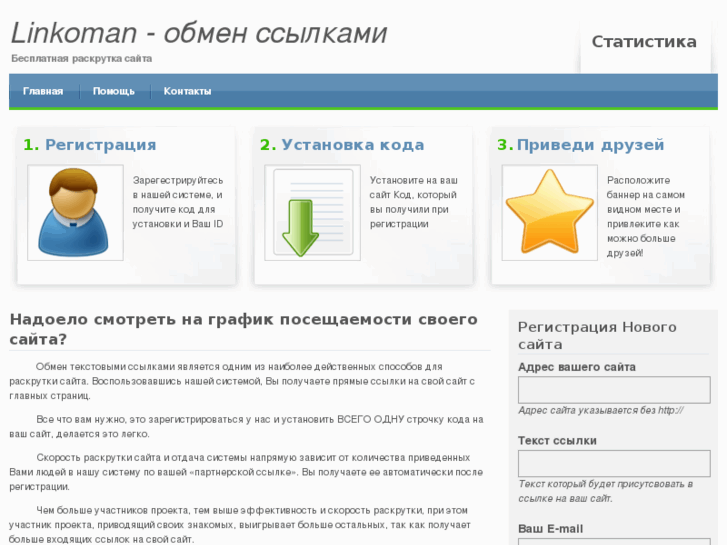The image size is (727, 545).
Task: Open the Главная menu item
Action: 43,91
